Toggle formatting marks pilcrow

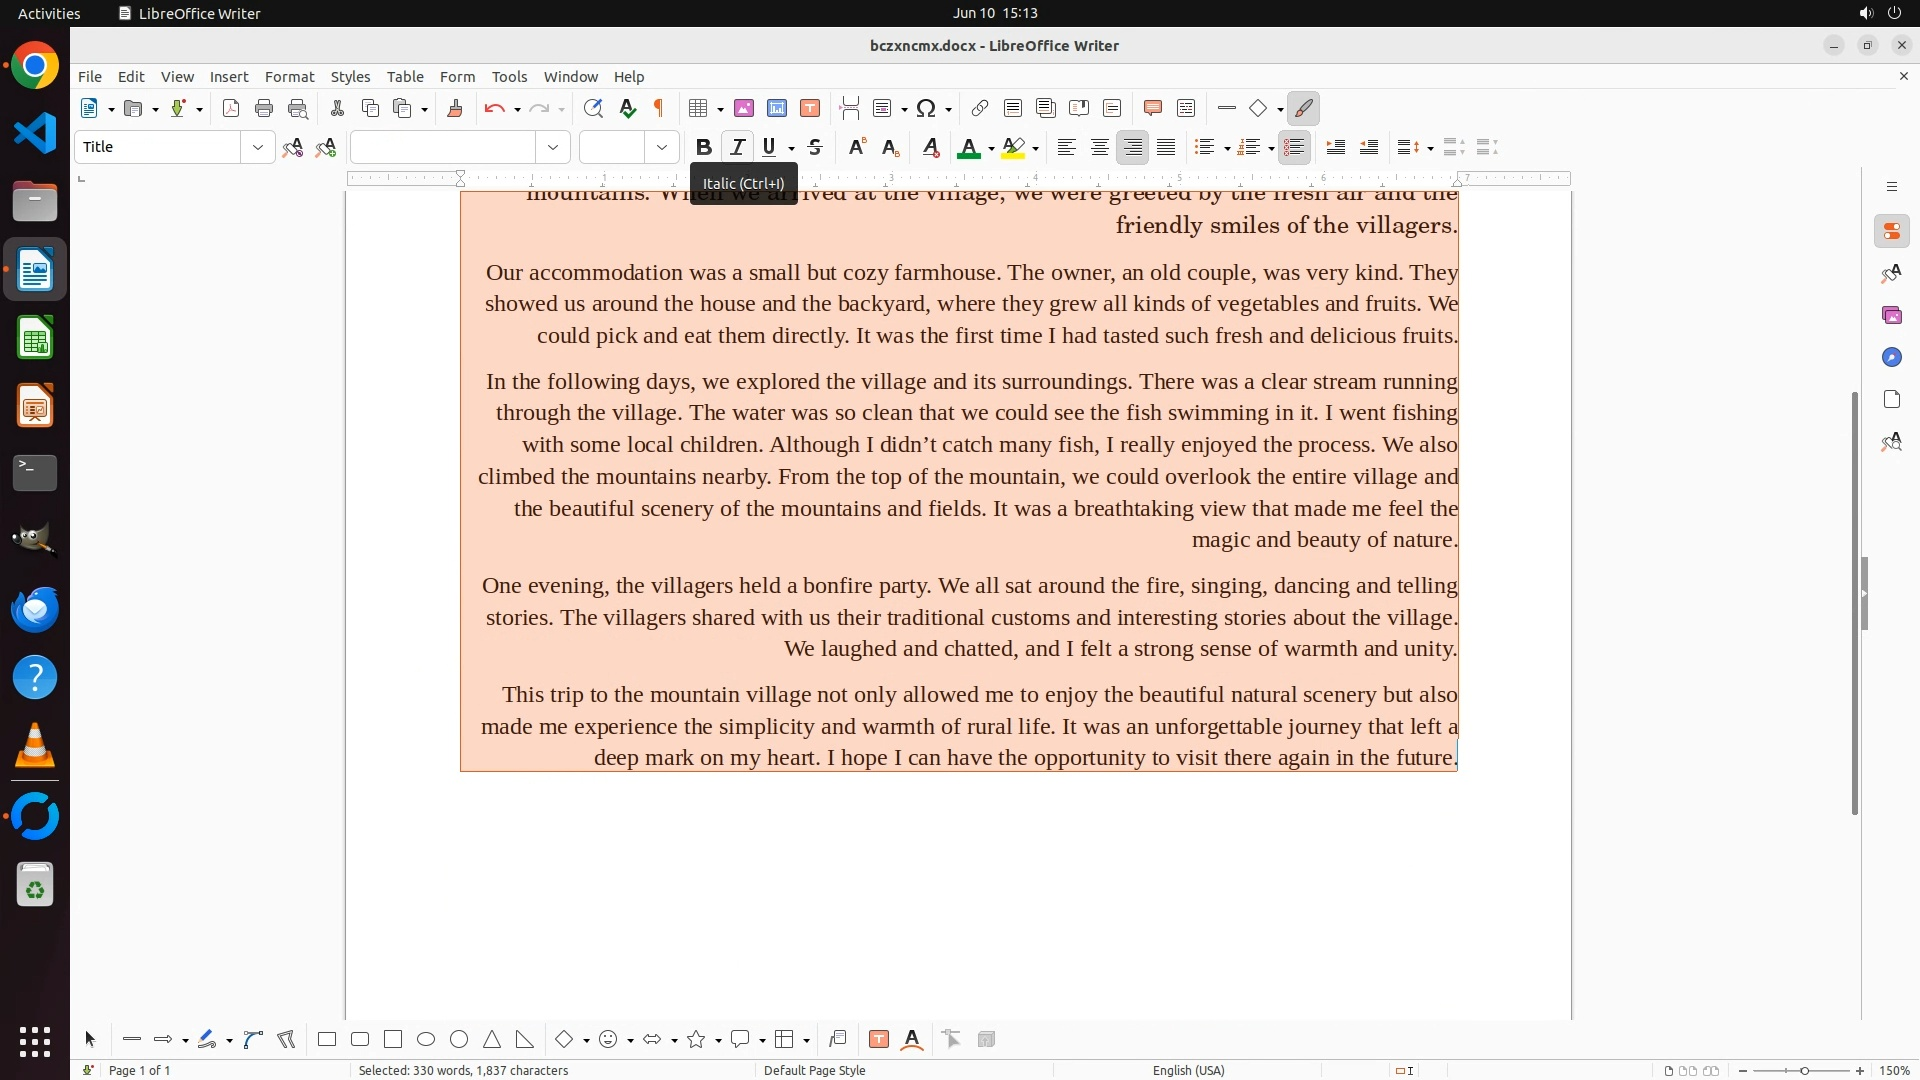[659, 109]
